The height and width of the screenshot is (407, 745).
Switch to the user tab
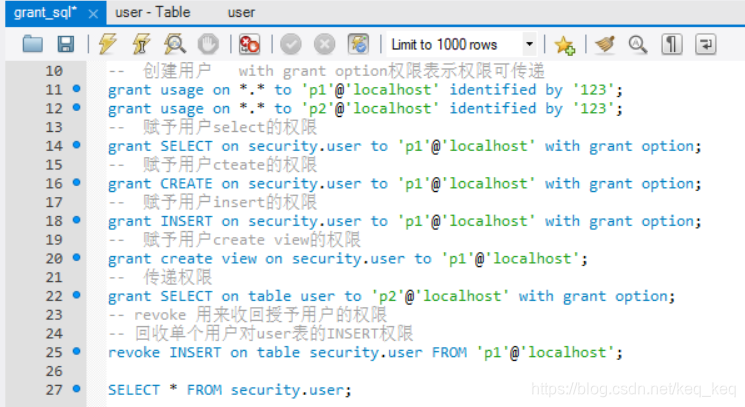pos(241,13)
